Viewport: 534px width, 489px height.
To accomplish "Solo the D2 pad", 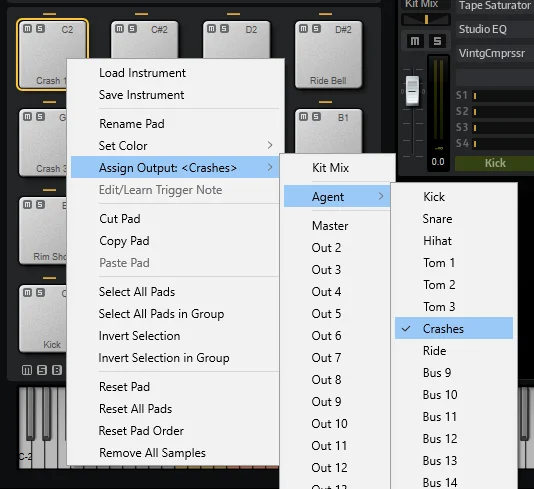I will 224,29.
